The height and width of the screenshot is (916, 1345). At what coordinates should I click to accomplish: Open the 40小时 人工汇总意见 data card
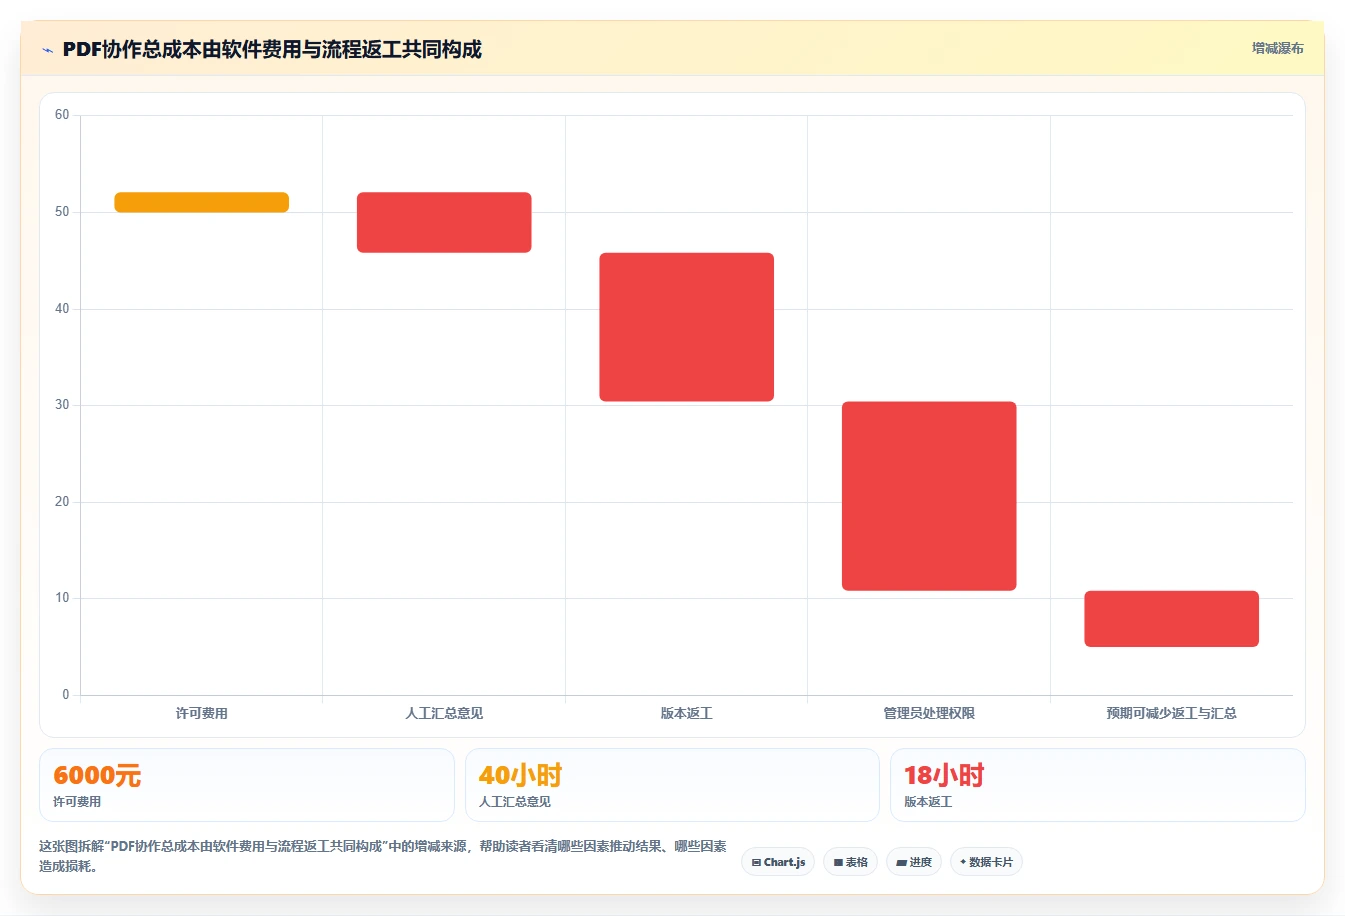coord(672,785)
